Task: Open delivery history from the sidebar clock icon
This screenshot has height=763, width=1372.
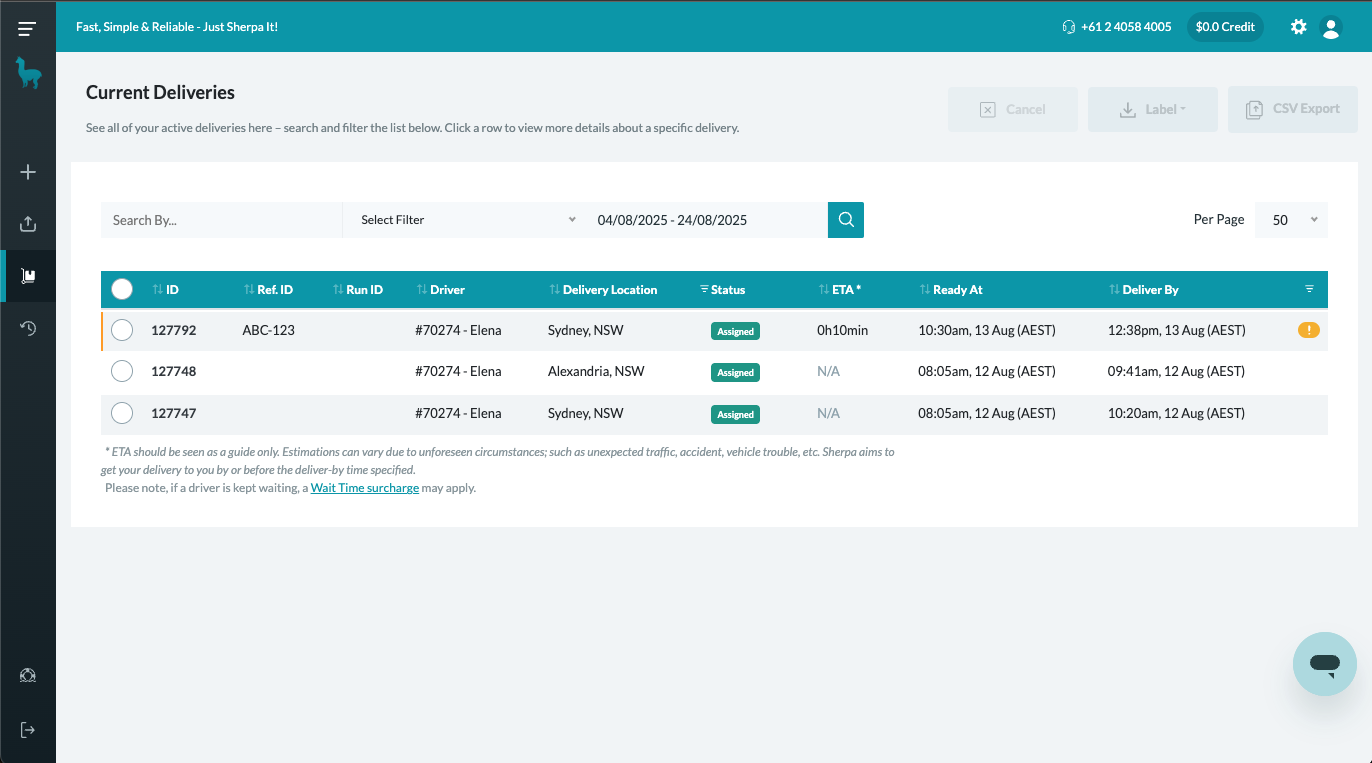Action: click(x=28, y=327)
